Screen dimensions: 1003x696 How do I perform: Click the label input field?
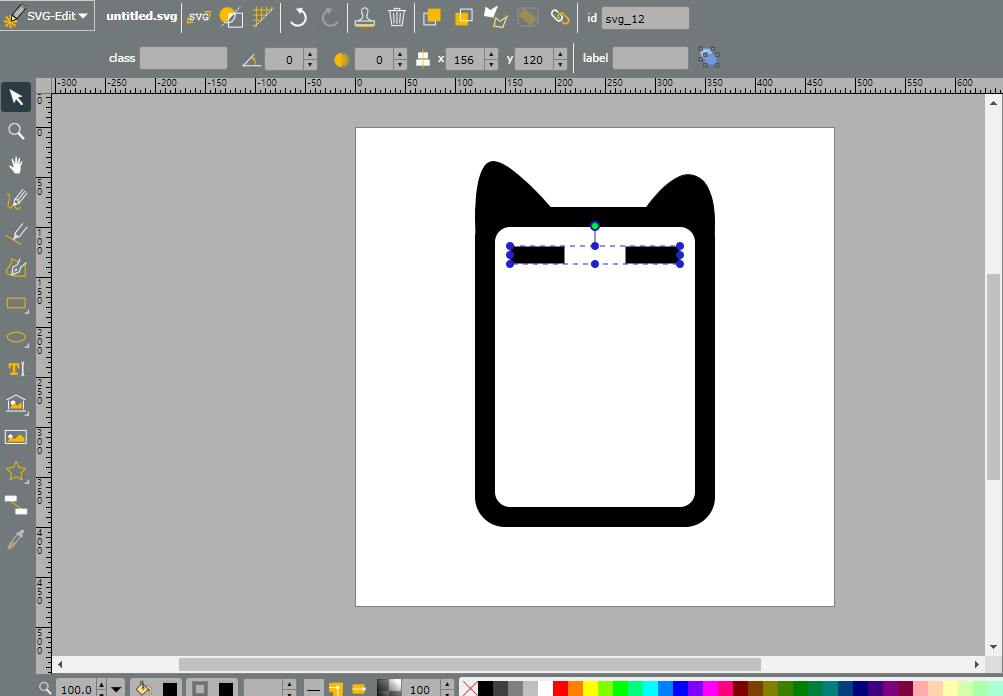tap(650, 58)
